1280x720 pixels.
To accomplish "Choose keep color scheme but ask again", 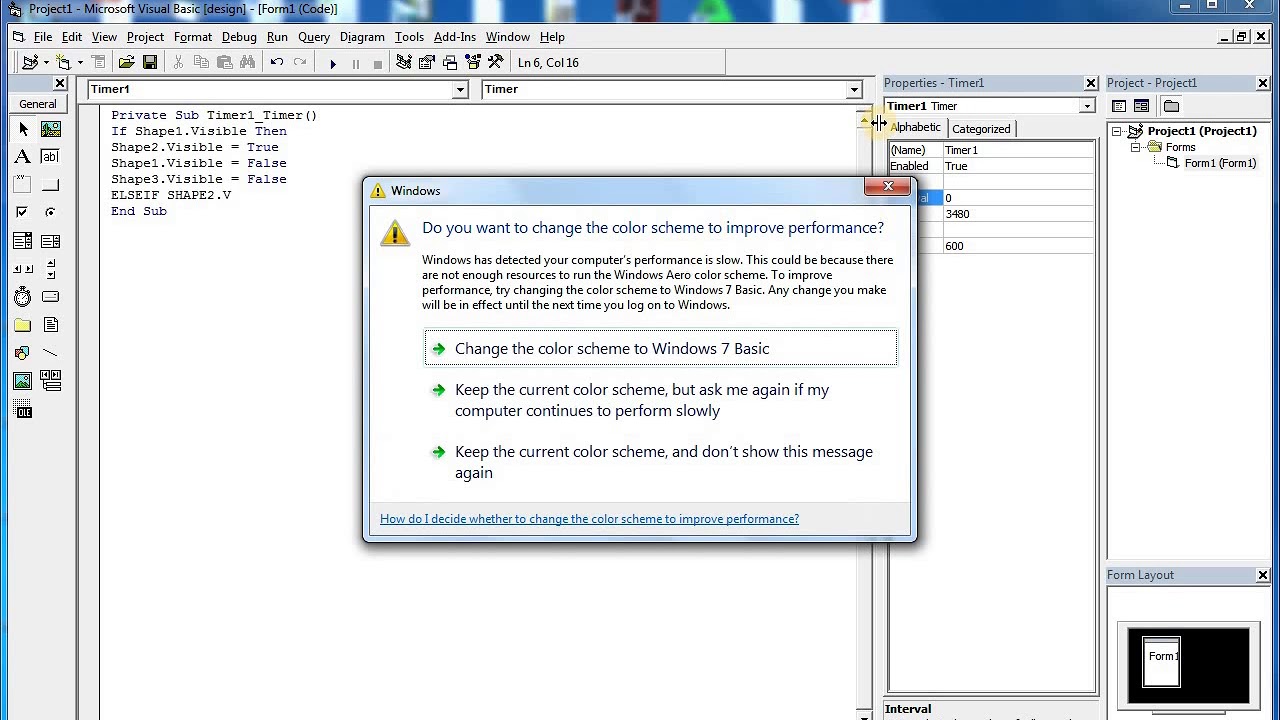I will click(x=660, y=400).
